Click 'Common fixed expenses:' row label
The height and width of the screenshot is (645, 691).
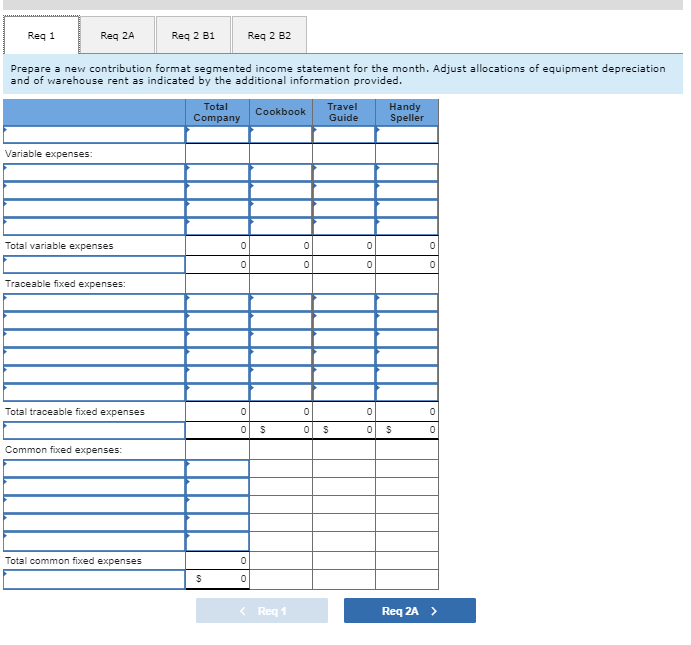(63, 450)
